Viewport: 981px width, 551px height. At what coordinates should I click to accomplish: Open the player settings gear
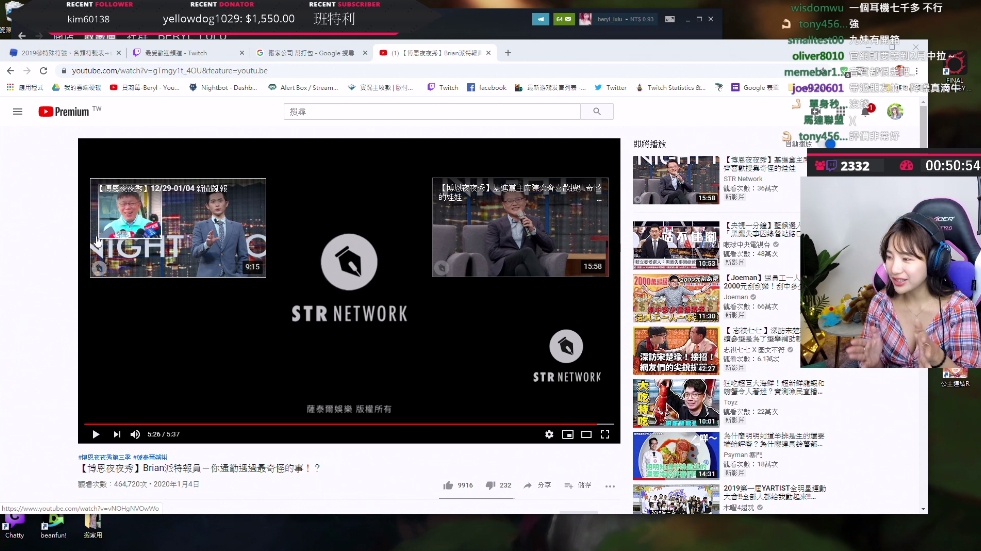click(549, 434)
